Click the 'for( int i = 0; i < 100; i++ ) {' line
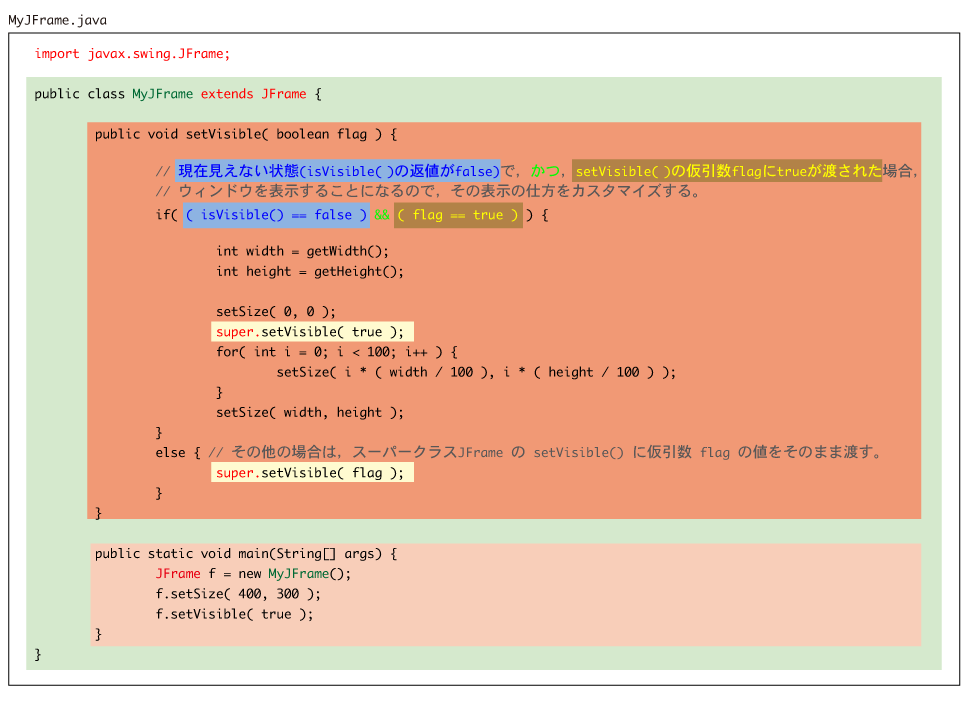This screenshot has width=973, height=704. [337, 352]
